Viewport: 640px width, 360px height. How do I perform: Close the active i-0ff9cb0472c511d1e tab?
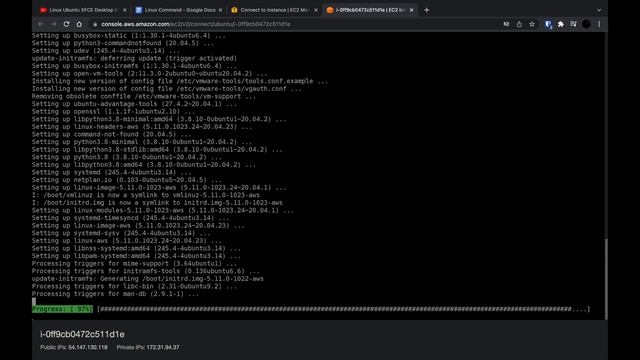(x=411, y=10)
